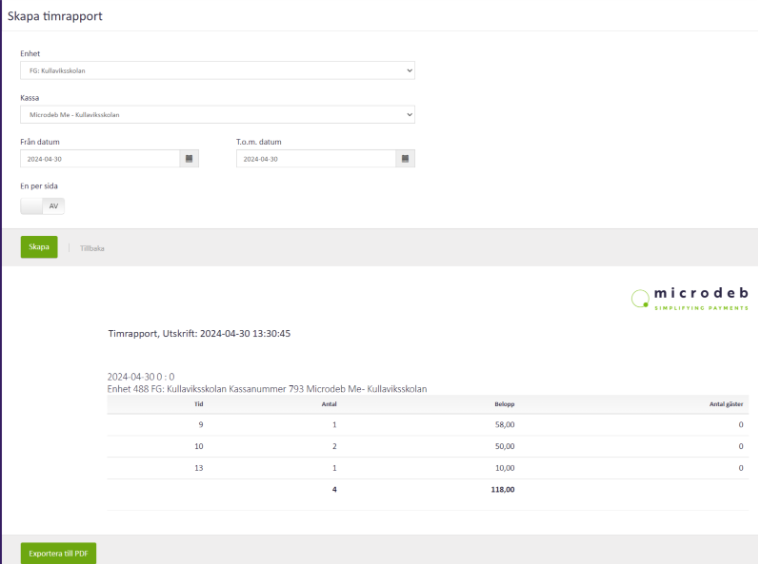Toggle the En per sida switch
Screen dimensions: 759x564
(42, 205)
